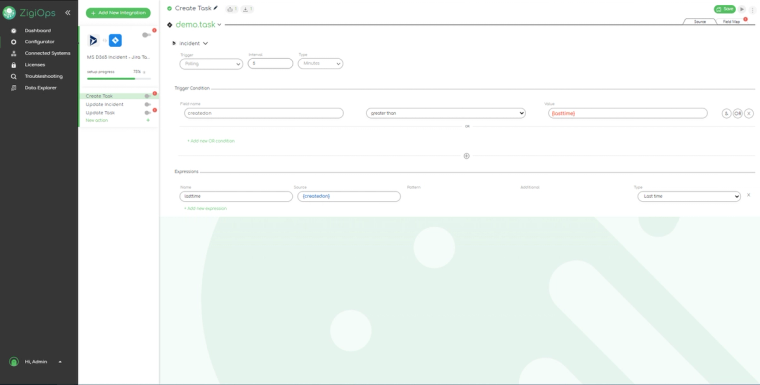Toggle the Create Task action switch
This screenshot has width=760, height=385.
click(x=147, y=96)
